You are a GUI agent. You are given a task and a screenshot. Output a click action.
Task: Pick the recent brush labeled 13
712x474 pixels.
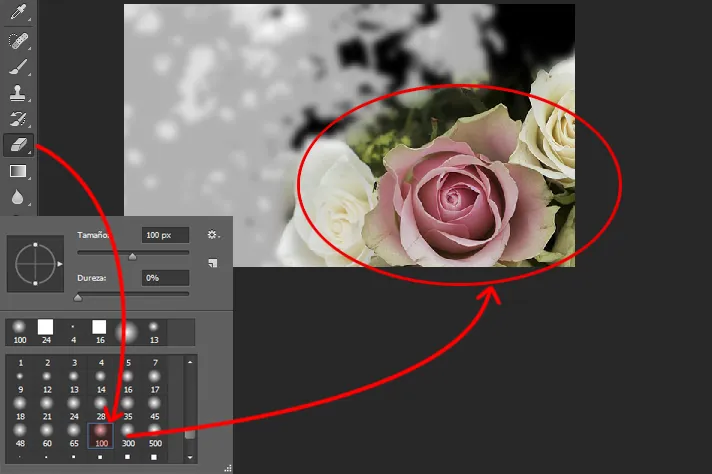click(x=154, y=332)
